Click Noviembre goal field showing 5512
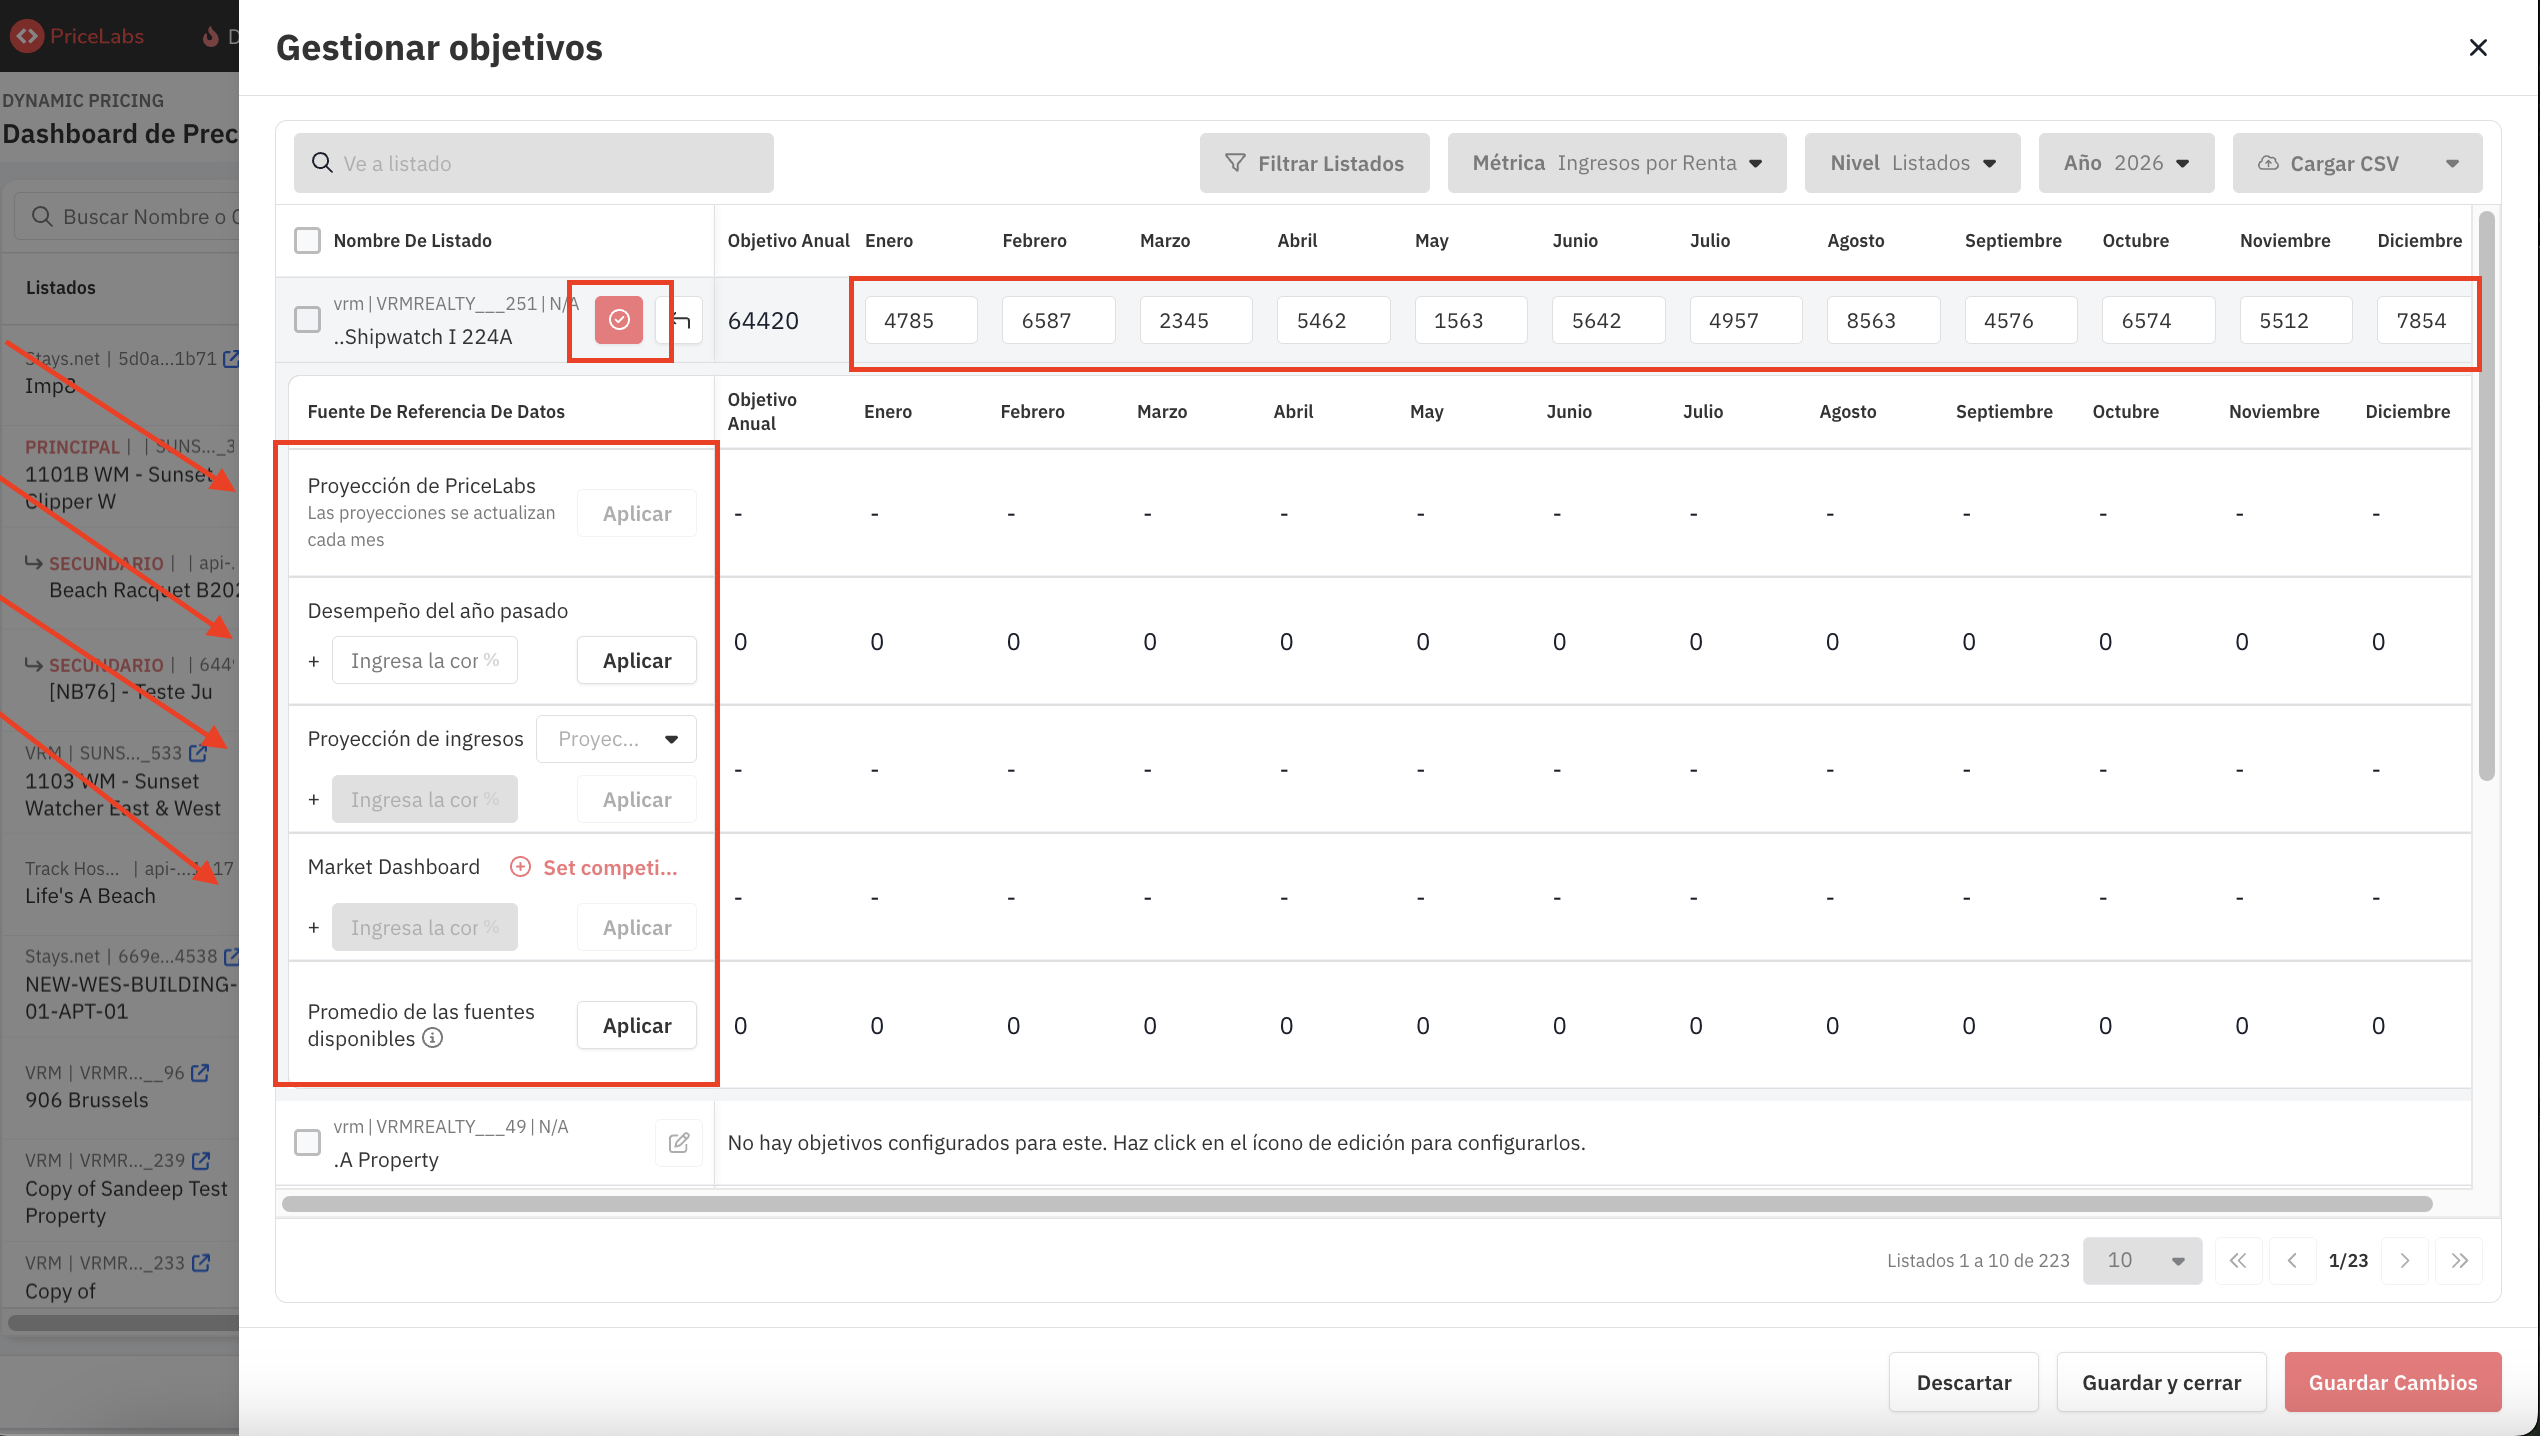This screenshot has width=2540, height=1436. coord(2296,320)
